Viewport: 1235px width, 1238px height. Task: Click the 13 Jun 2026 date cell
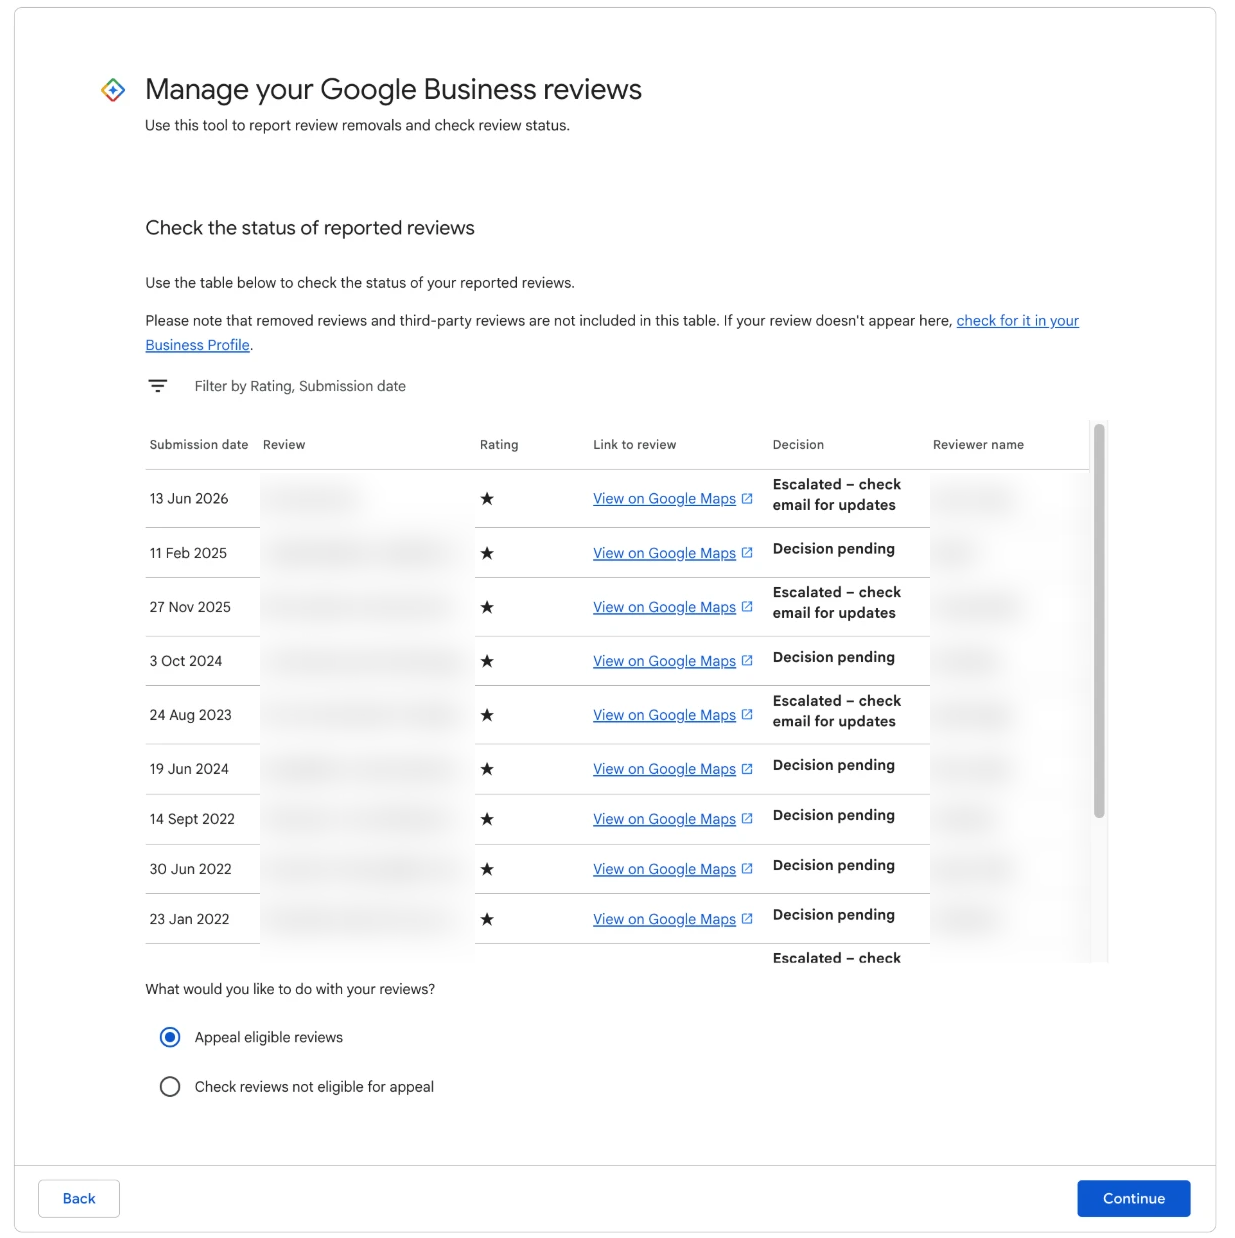click(189, 498)
